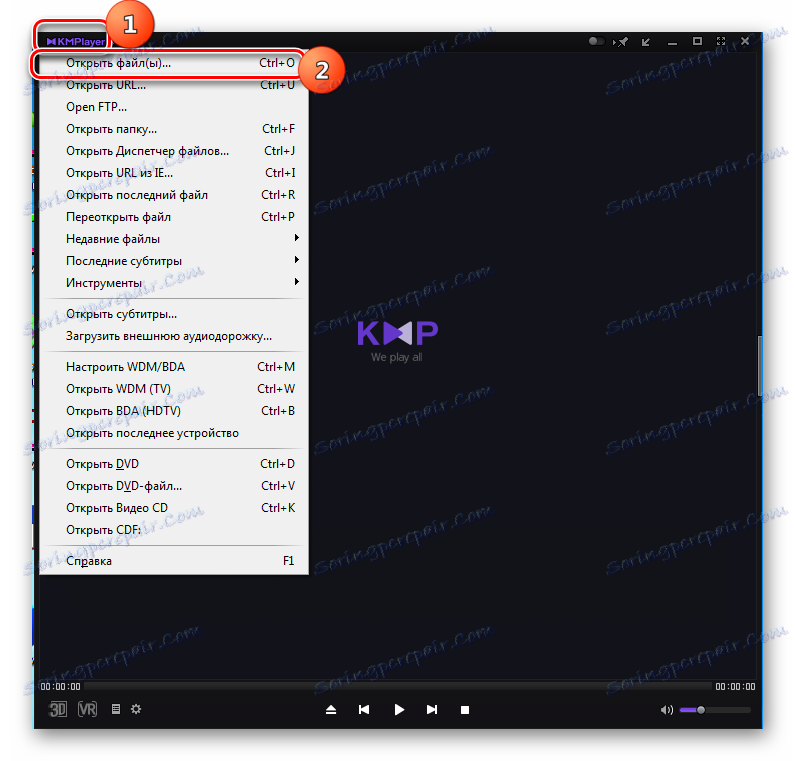Viewport: 795px width, 761px height.
Task: Select Настроить WDM/BDA entry
Action: [174, 367]
